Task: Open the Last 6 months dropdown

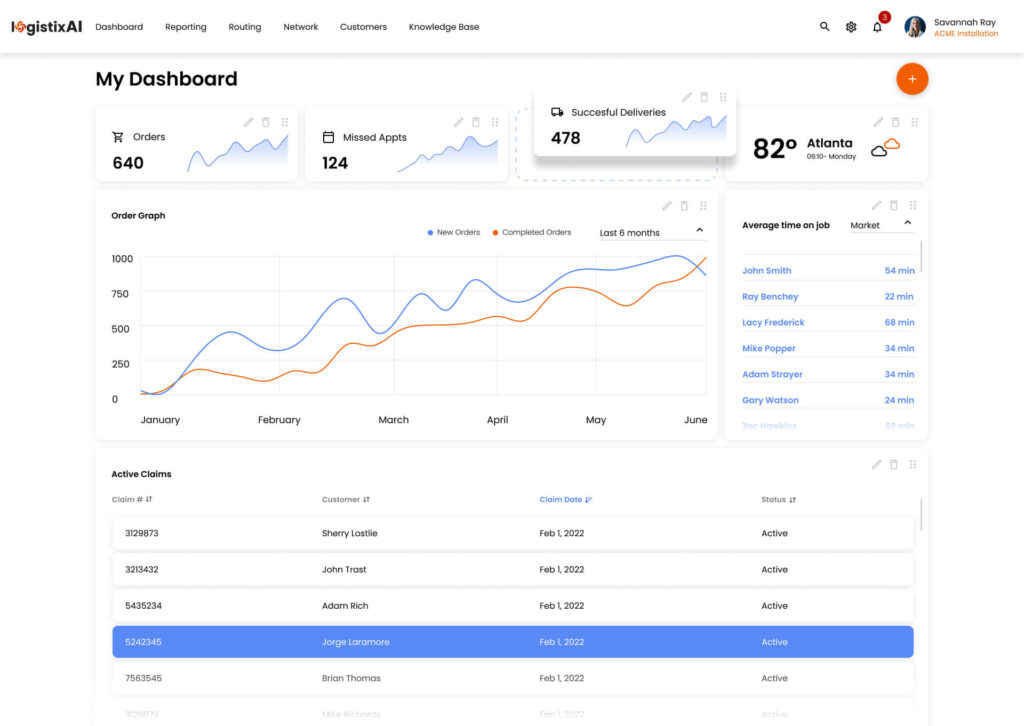Action: pyautogui.click(x=652, y=232)
